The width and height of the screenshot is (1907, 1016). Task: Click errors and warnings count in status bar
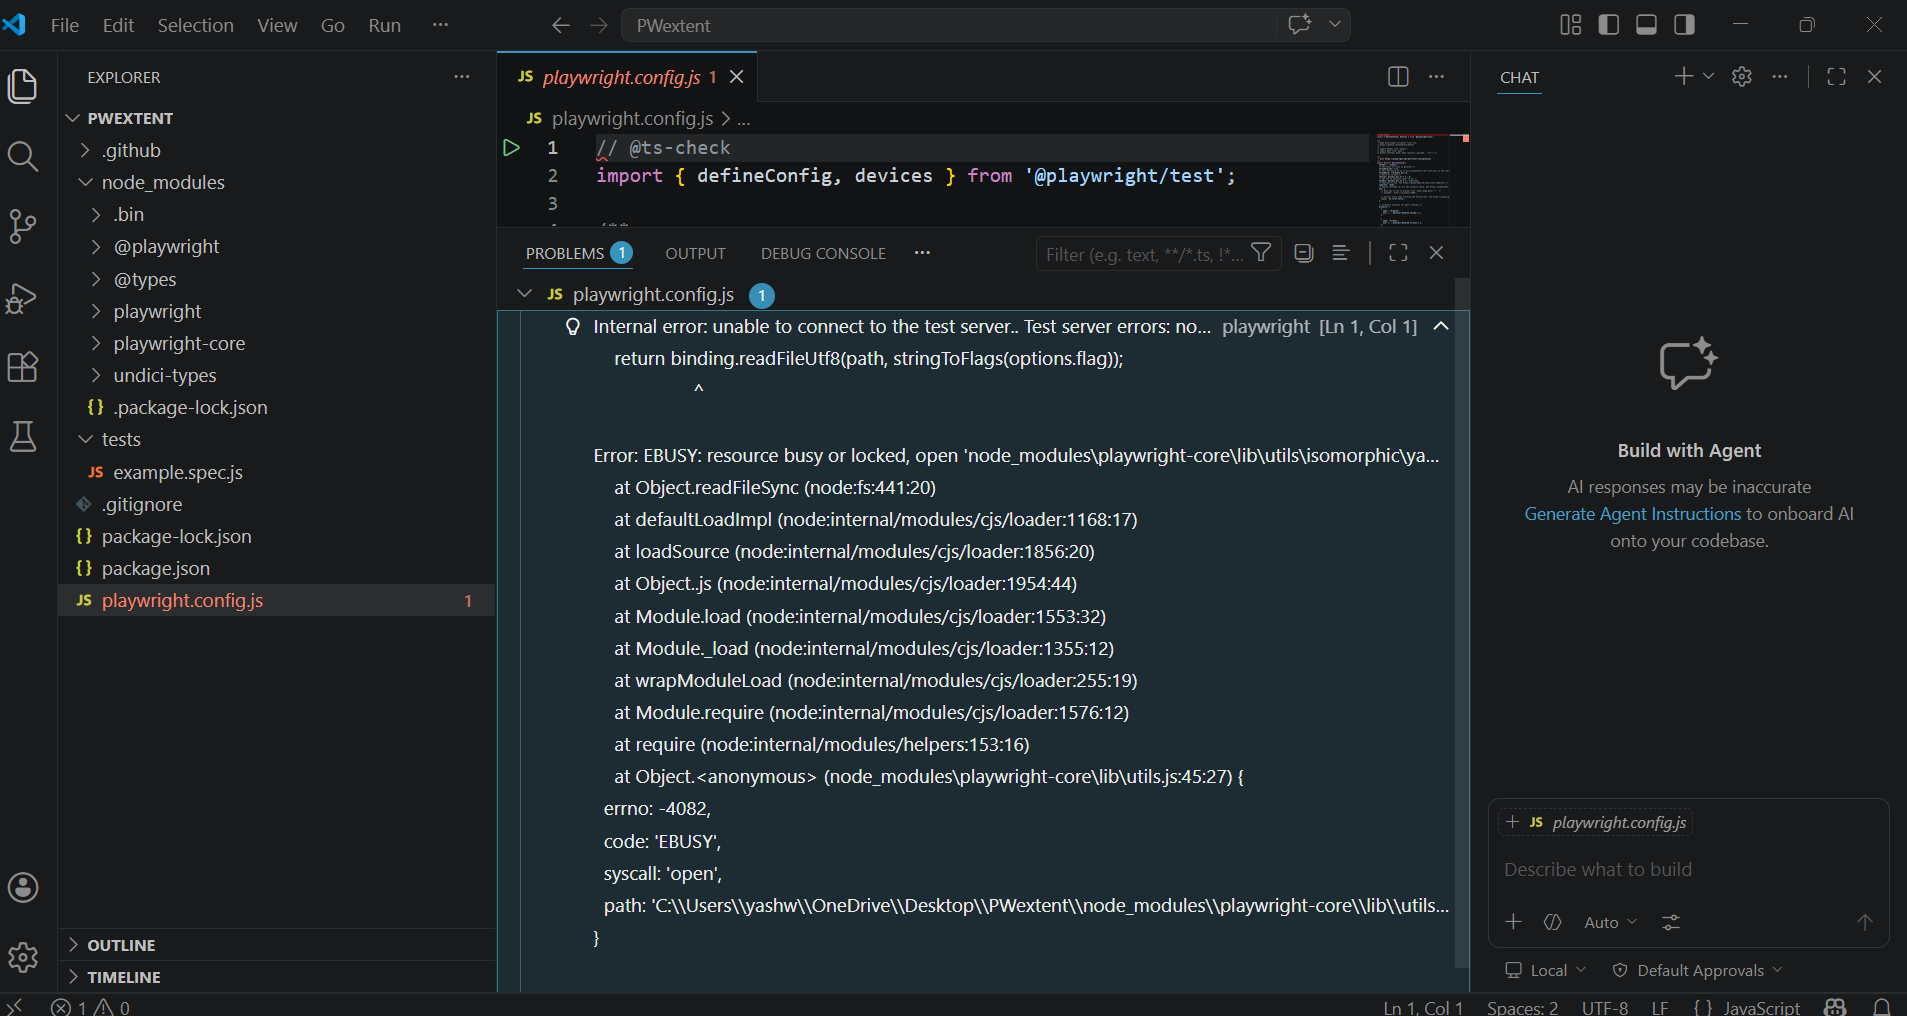click(x=91, y=1007)
